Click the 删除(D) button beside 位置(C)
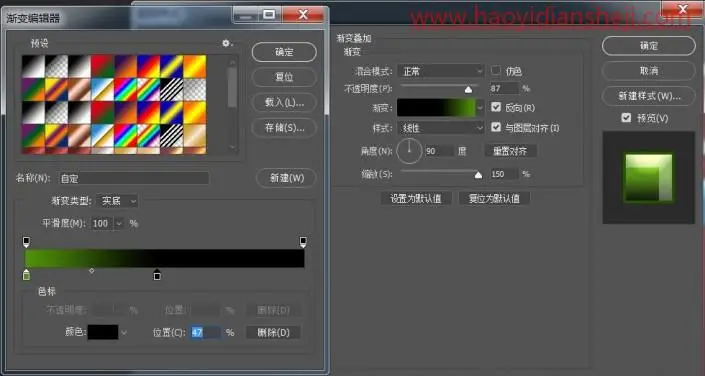The width and height of the screenshot is (705, 376). (x=273, y=332)
